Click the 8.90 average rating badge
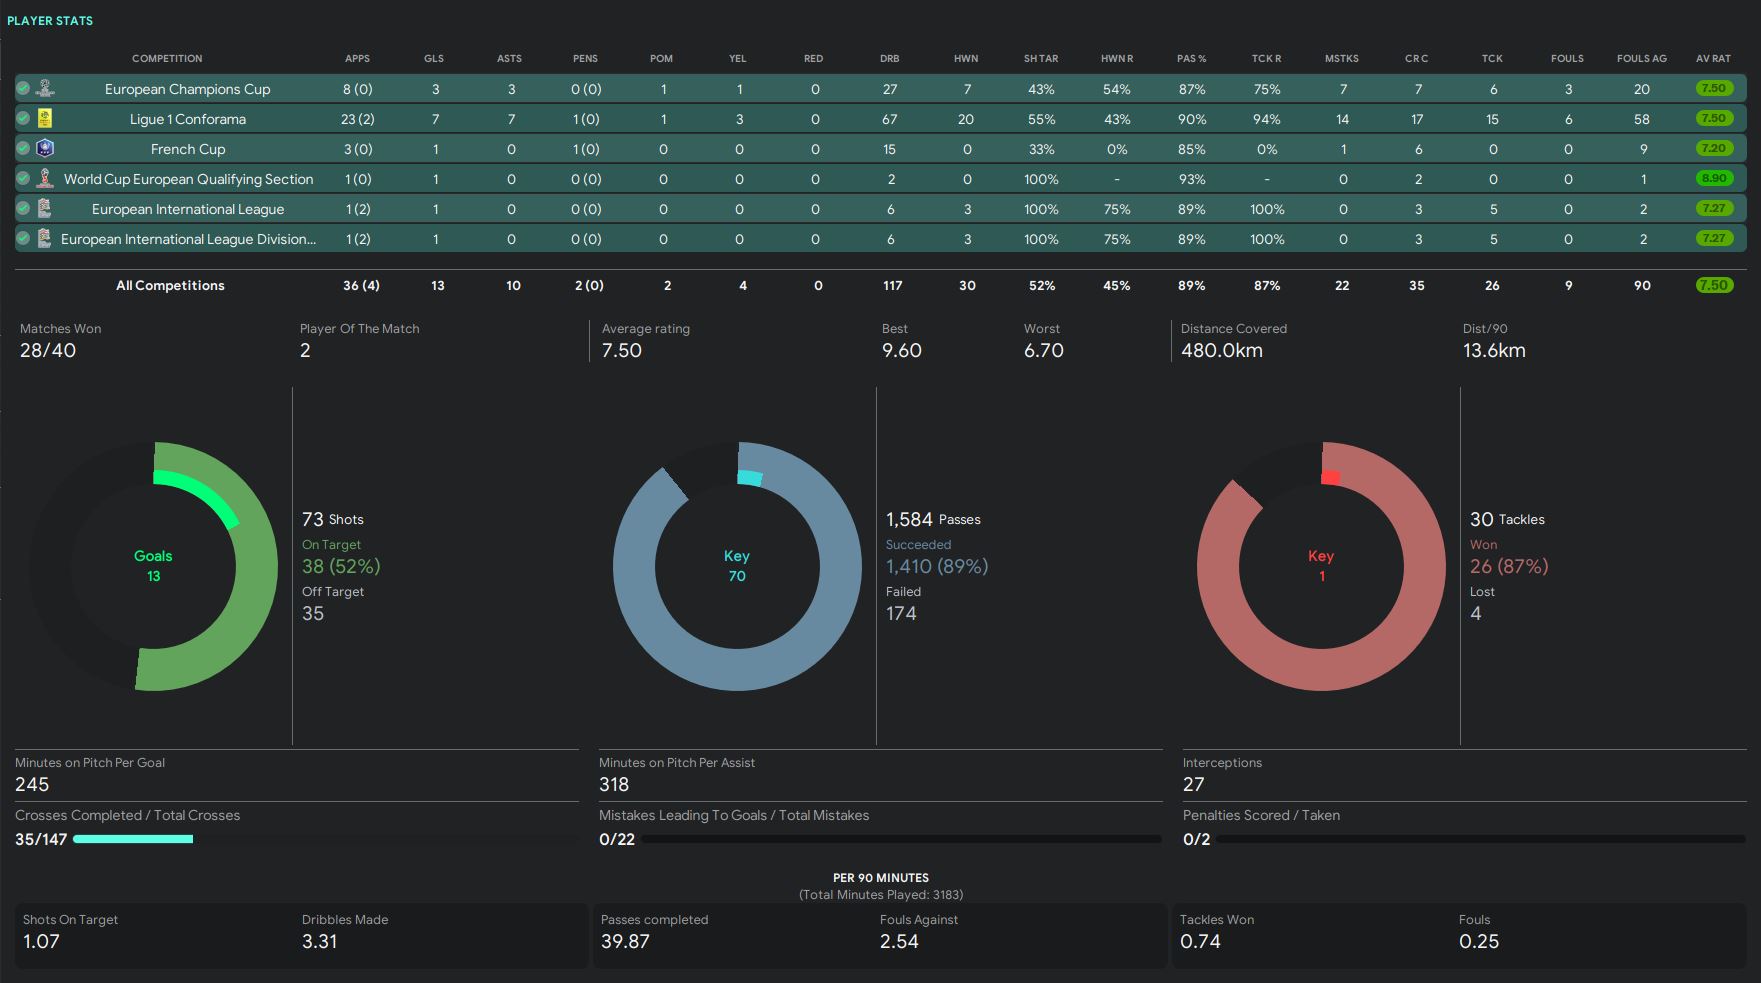This screenshot has height=983, width=1761. point(1713,179)
